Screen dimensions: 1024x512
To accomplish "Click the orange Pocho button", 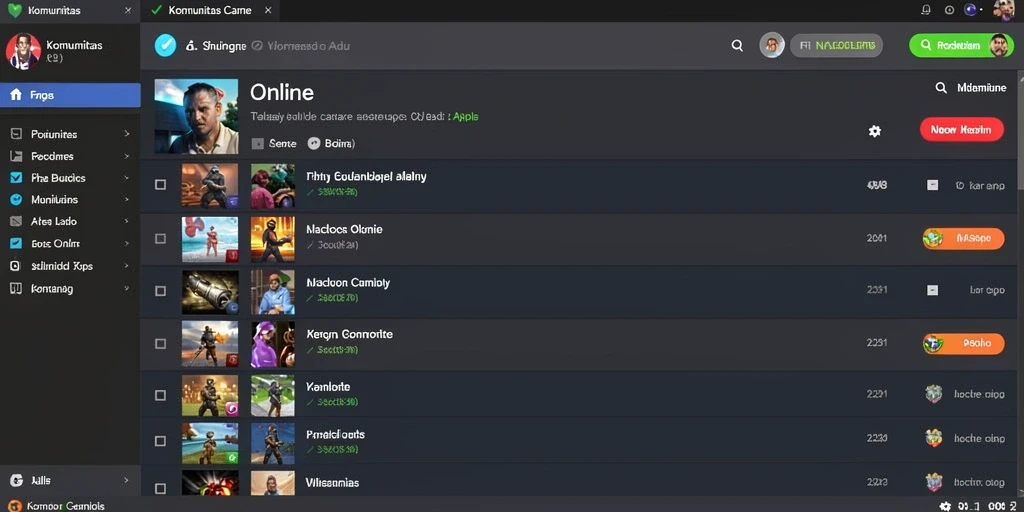I will (963, 343).
